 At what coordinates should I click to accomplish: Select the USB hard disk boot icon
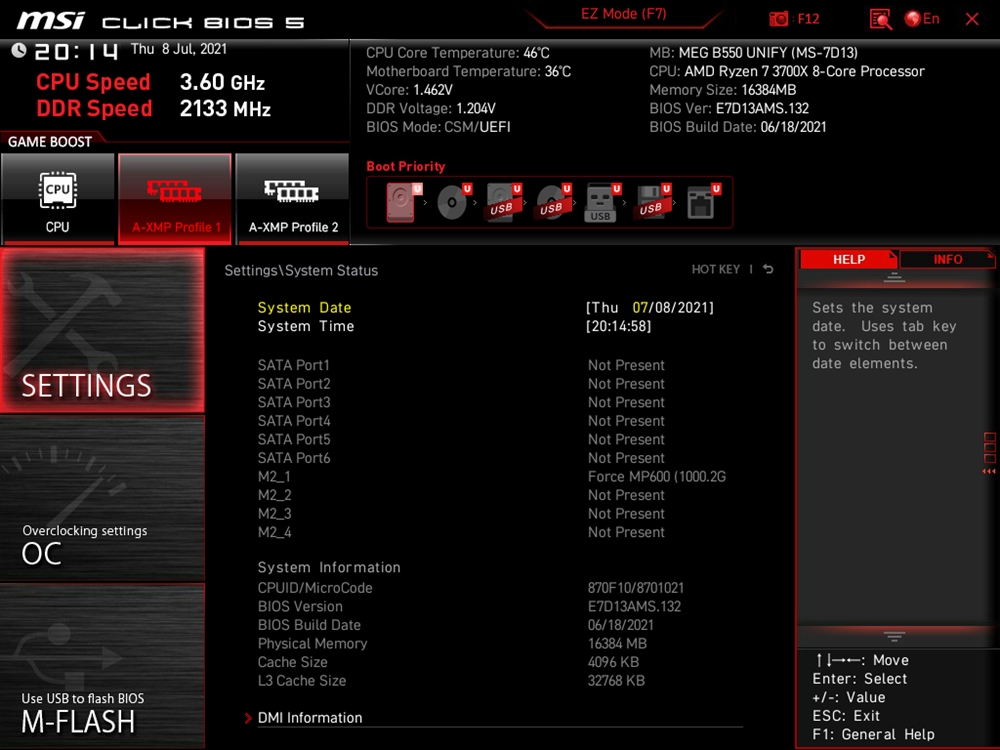(x=504, y=203)
